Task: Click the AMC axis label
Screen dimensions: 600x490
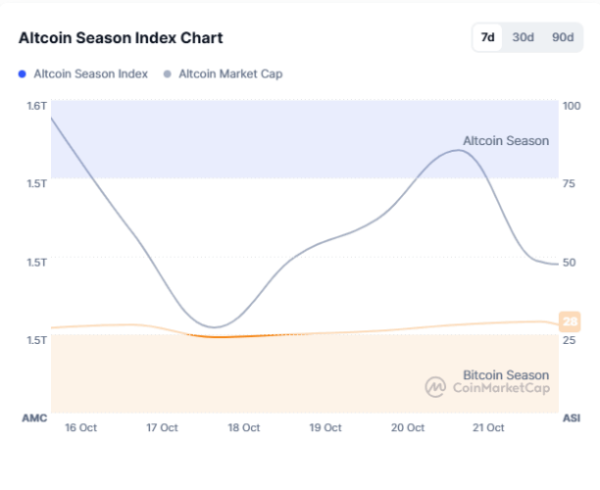Action: tap(35, 417)
